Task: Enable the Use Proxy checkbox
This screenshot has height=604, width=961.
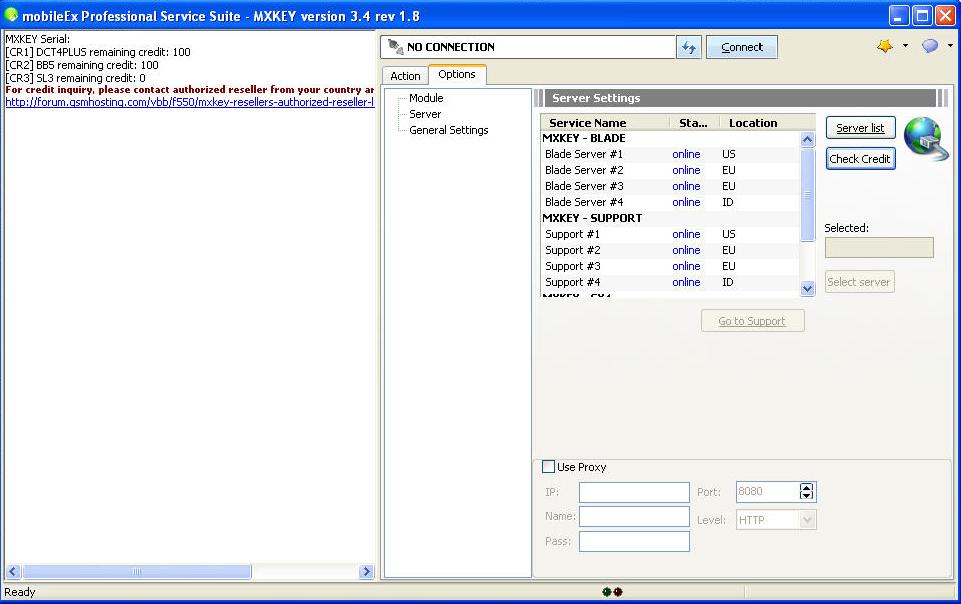Action: tap(549, 467)
